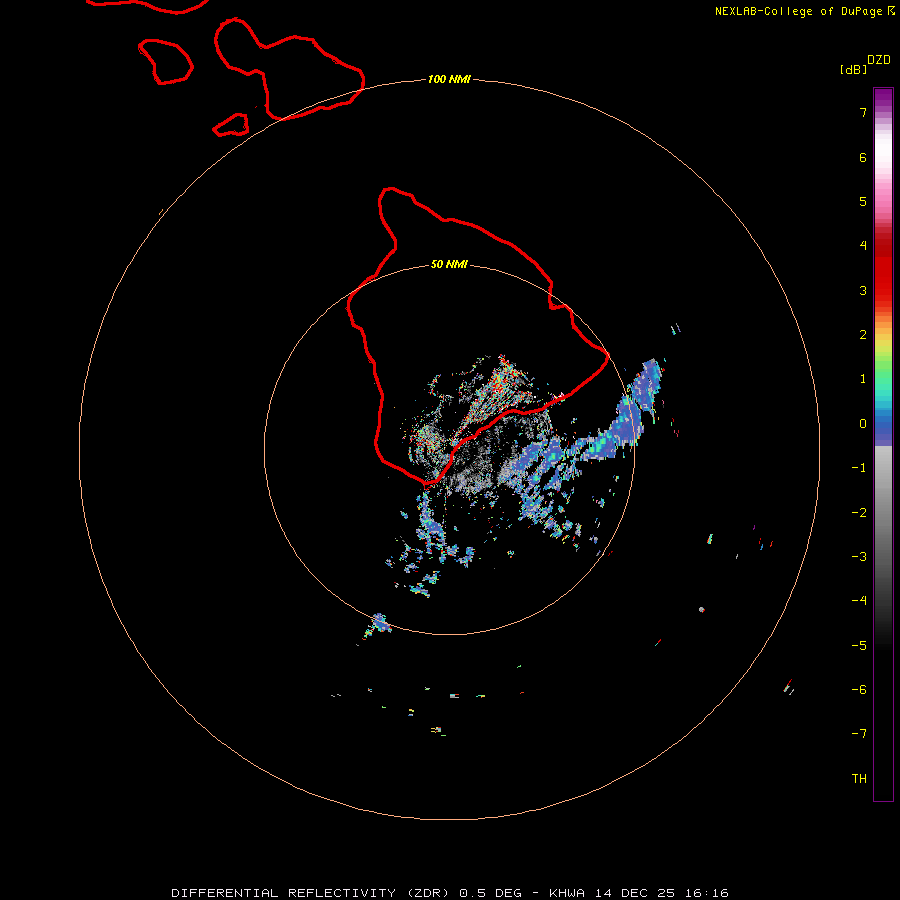Click the TH threshold label on legend
The image size is (900, 900).
tap(859, 779)
